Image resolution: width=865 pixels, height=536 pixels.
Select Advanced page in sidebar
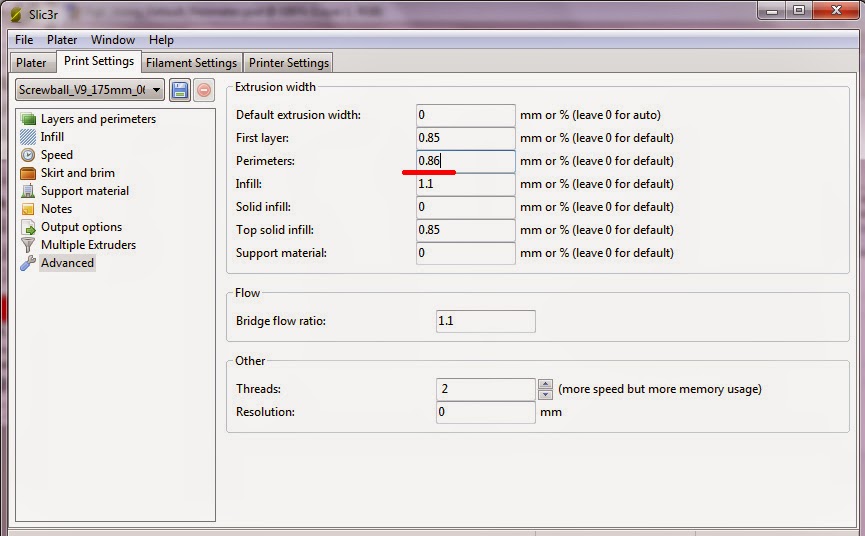click(x=67, y=263)
